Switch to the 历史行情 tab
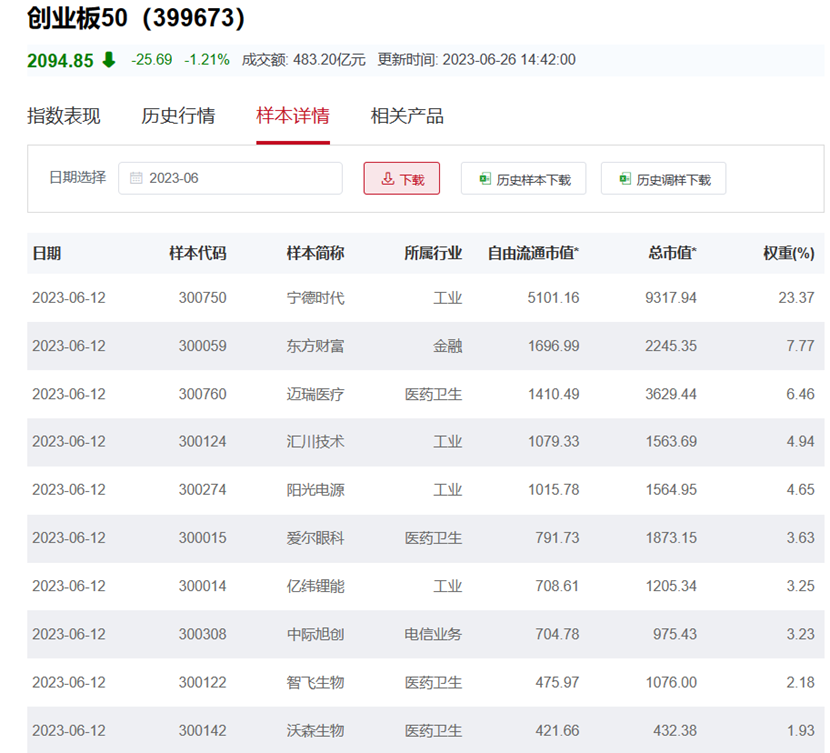Viewport: 830px width, 753px height. (178, 116)
